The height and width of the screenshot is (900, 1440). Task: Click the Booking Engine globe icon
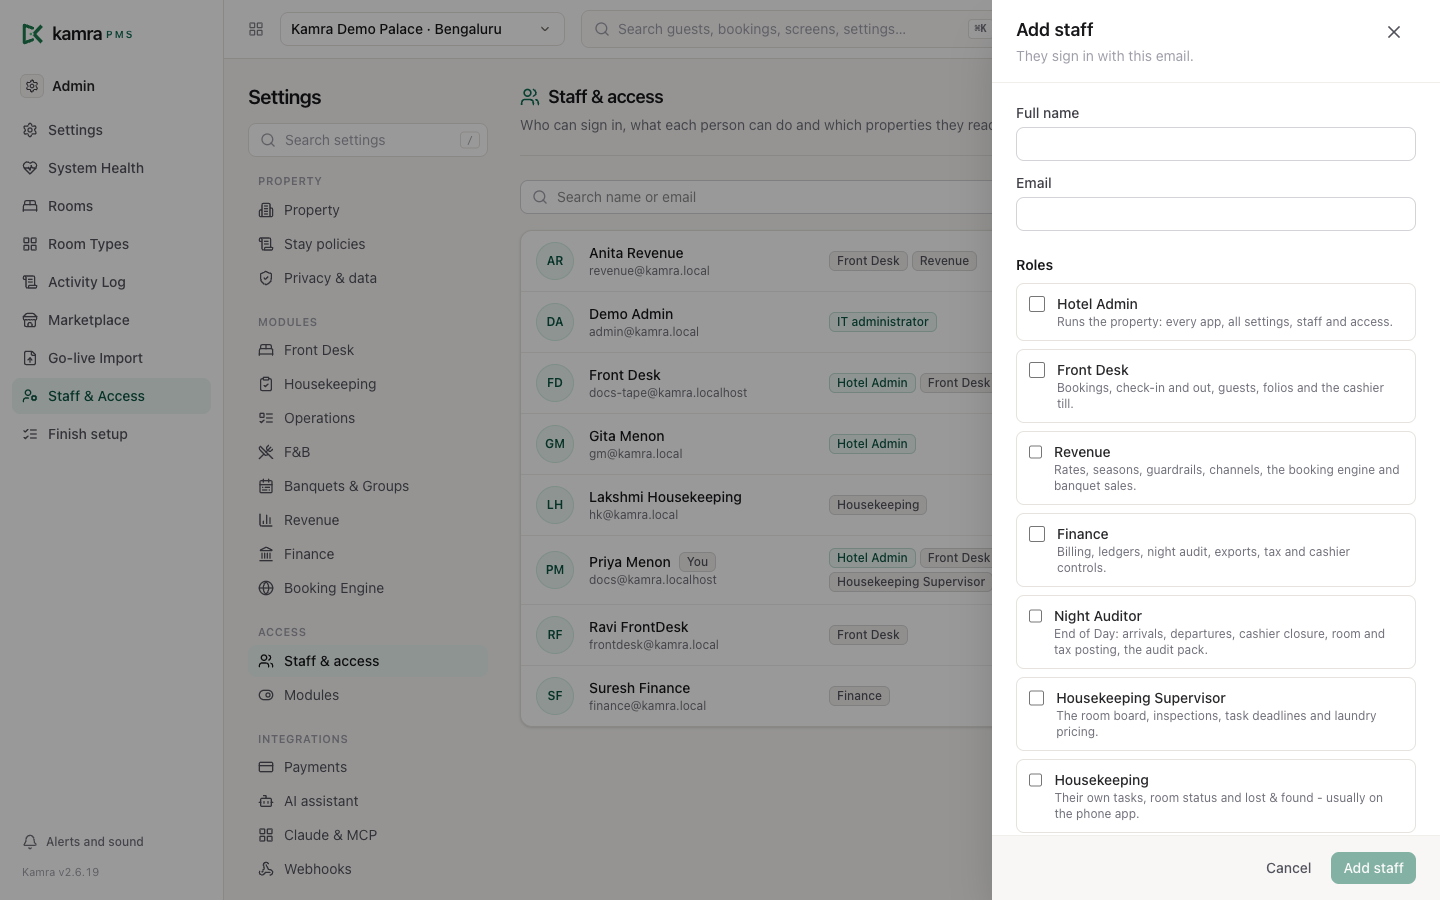[266, 588]
